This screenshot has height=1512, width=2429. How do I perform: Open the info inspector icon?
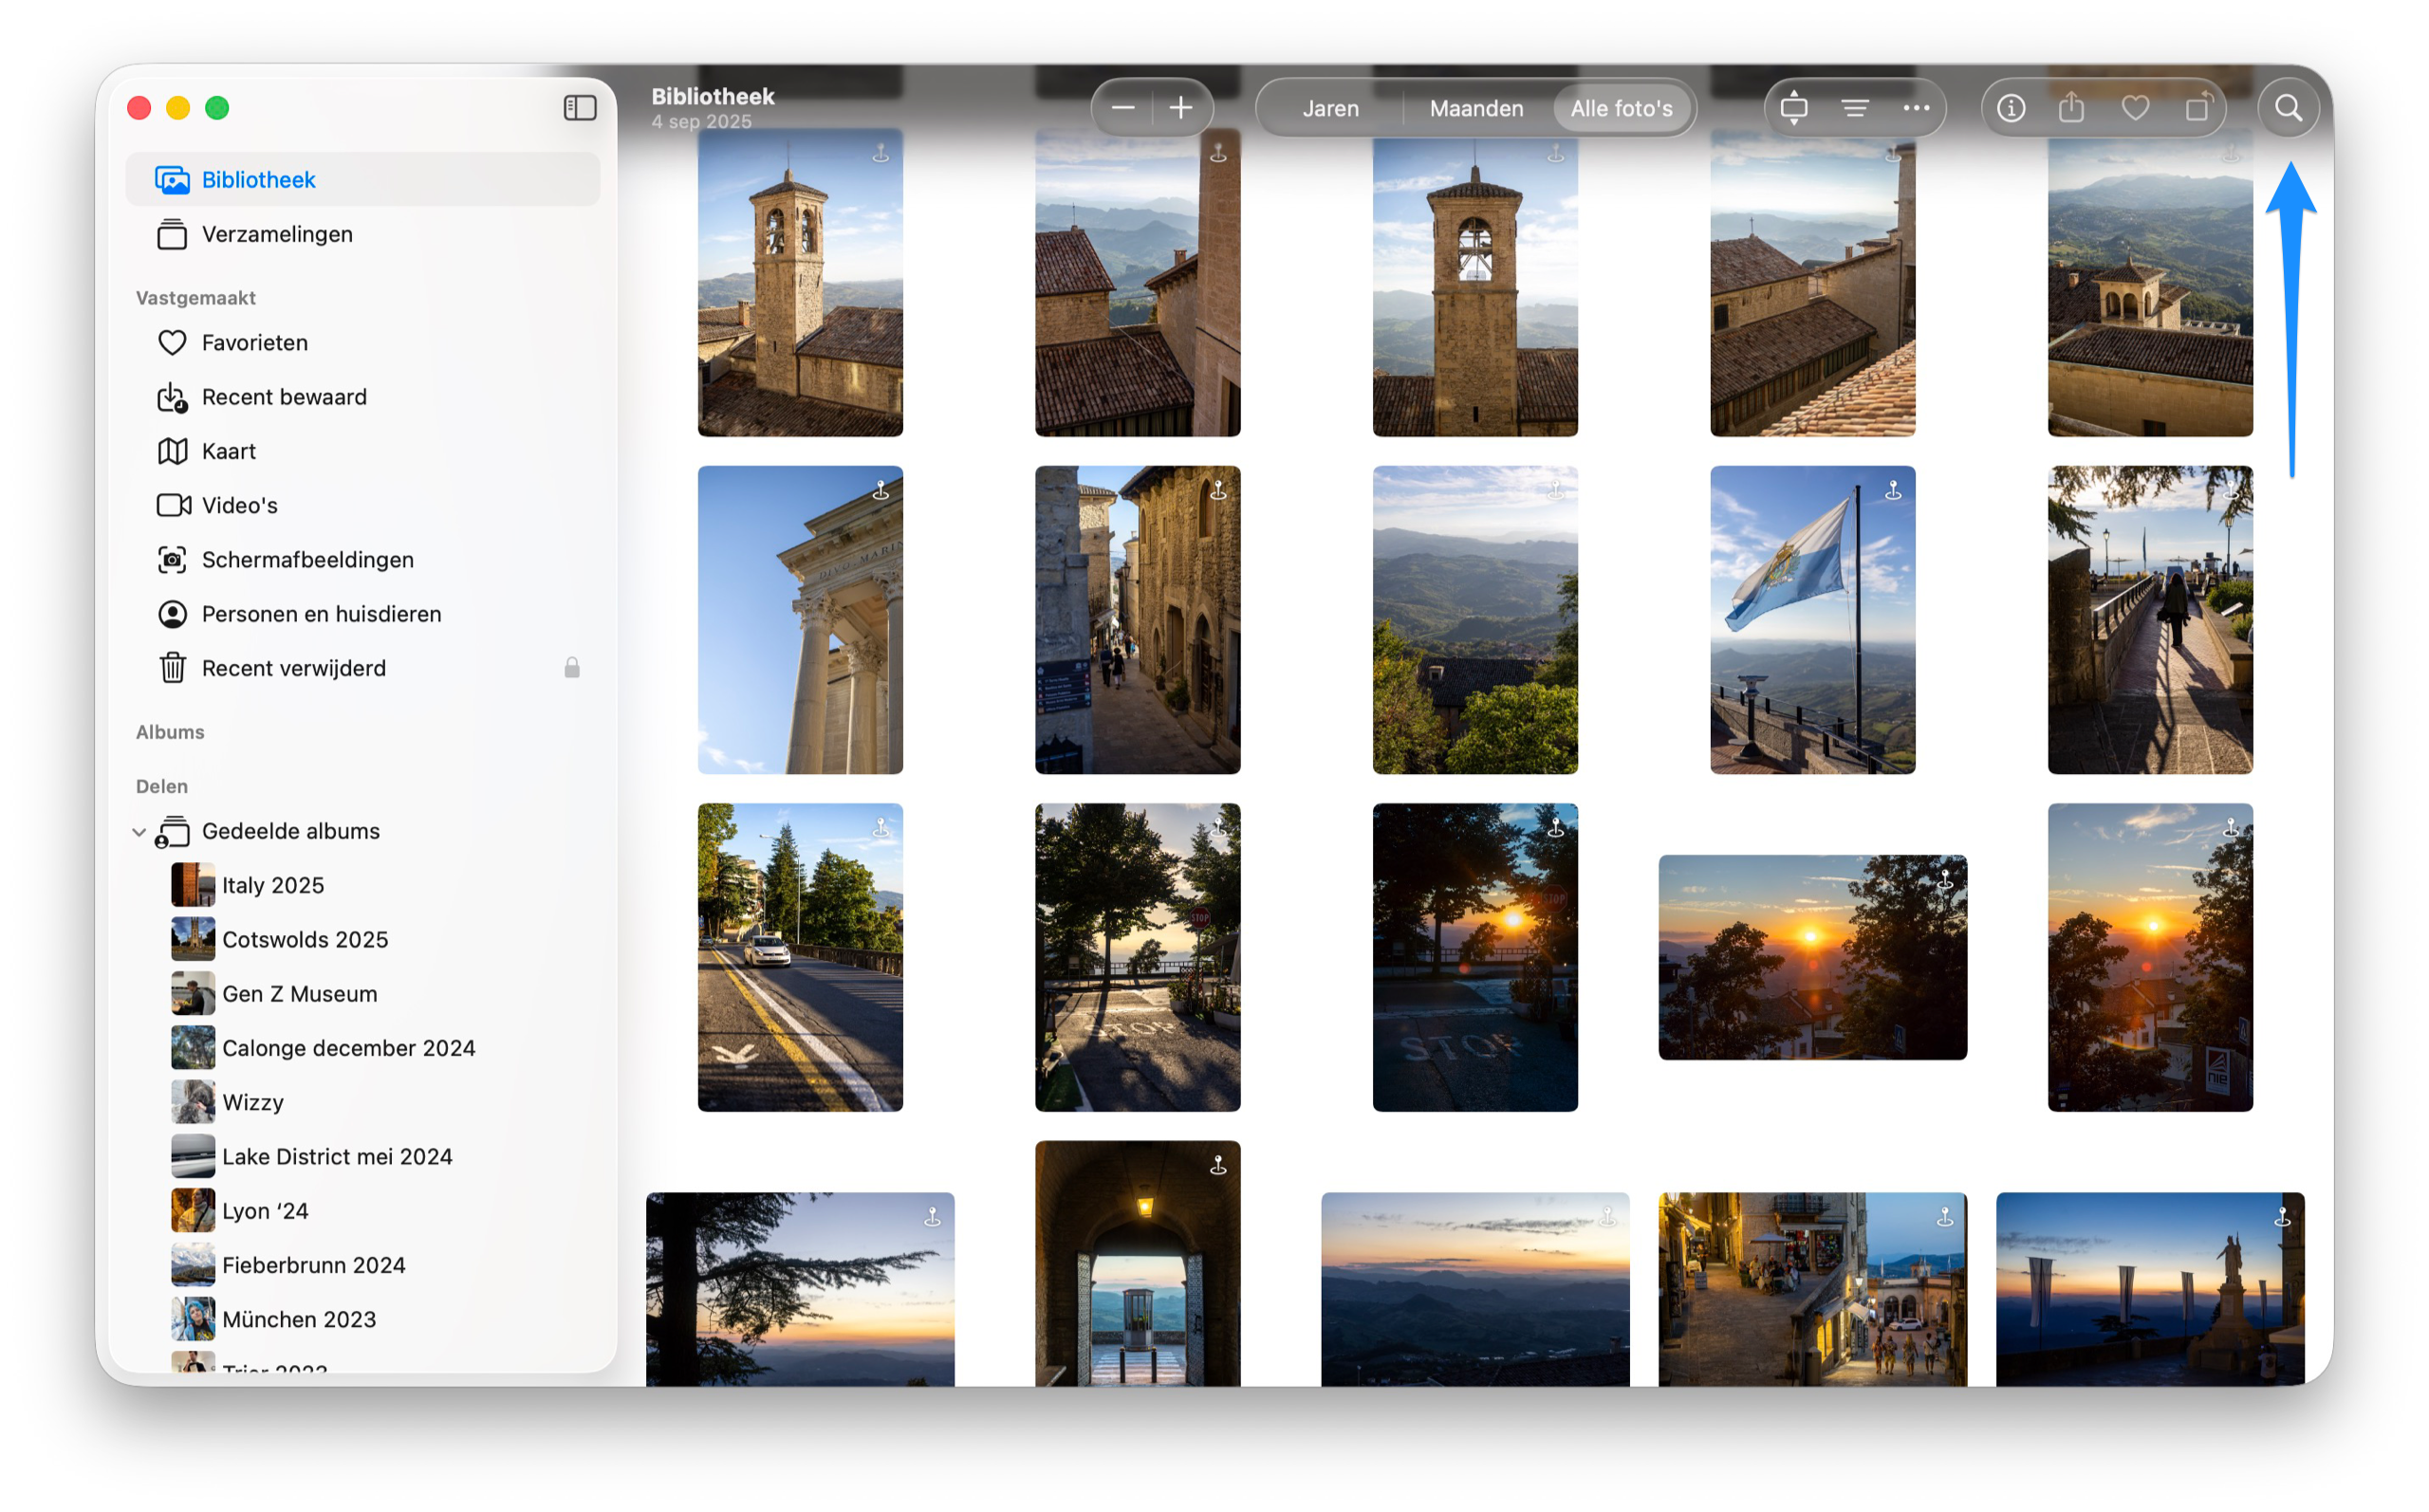2010,108
